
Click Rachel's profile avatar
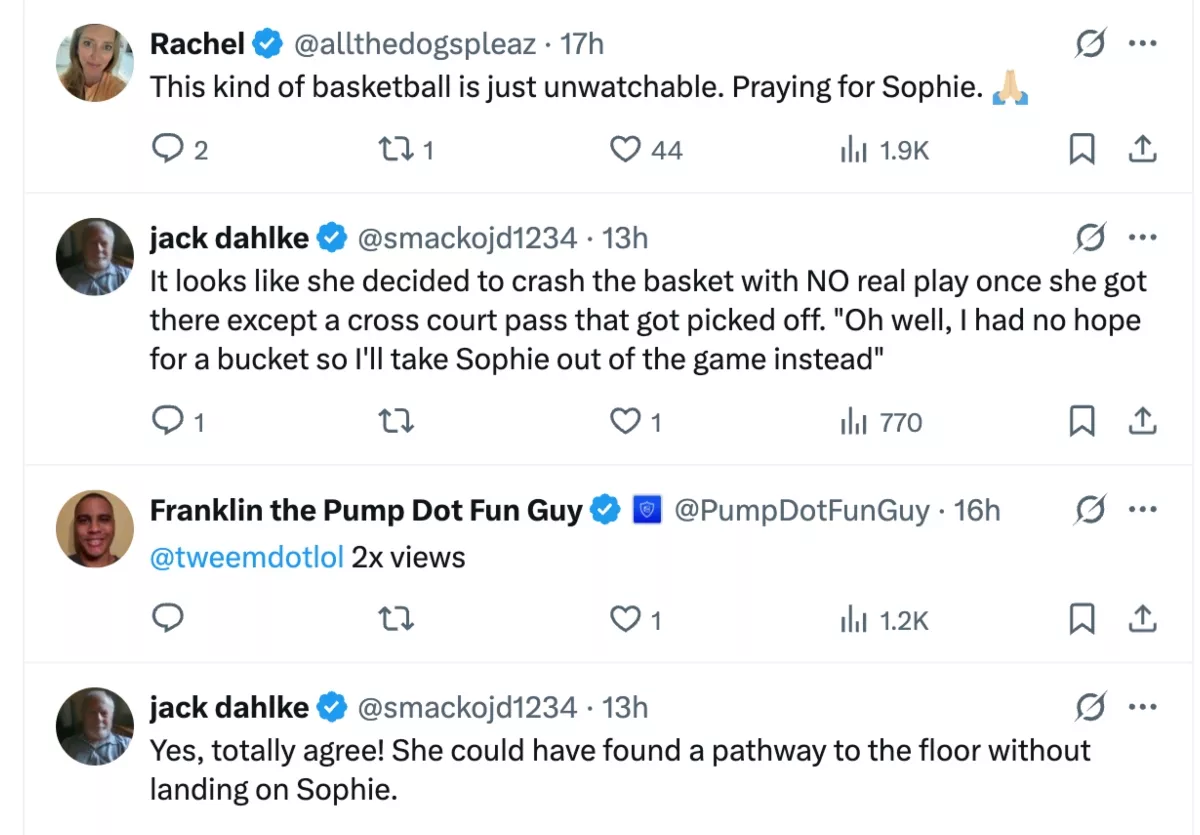95,63
